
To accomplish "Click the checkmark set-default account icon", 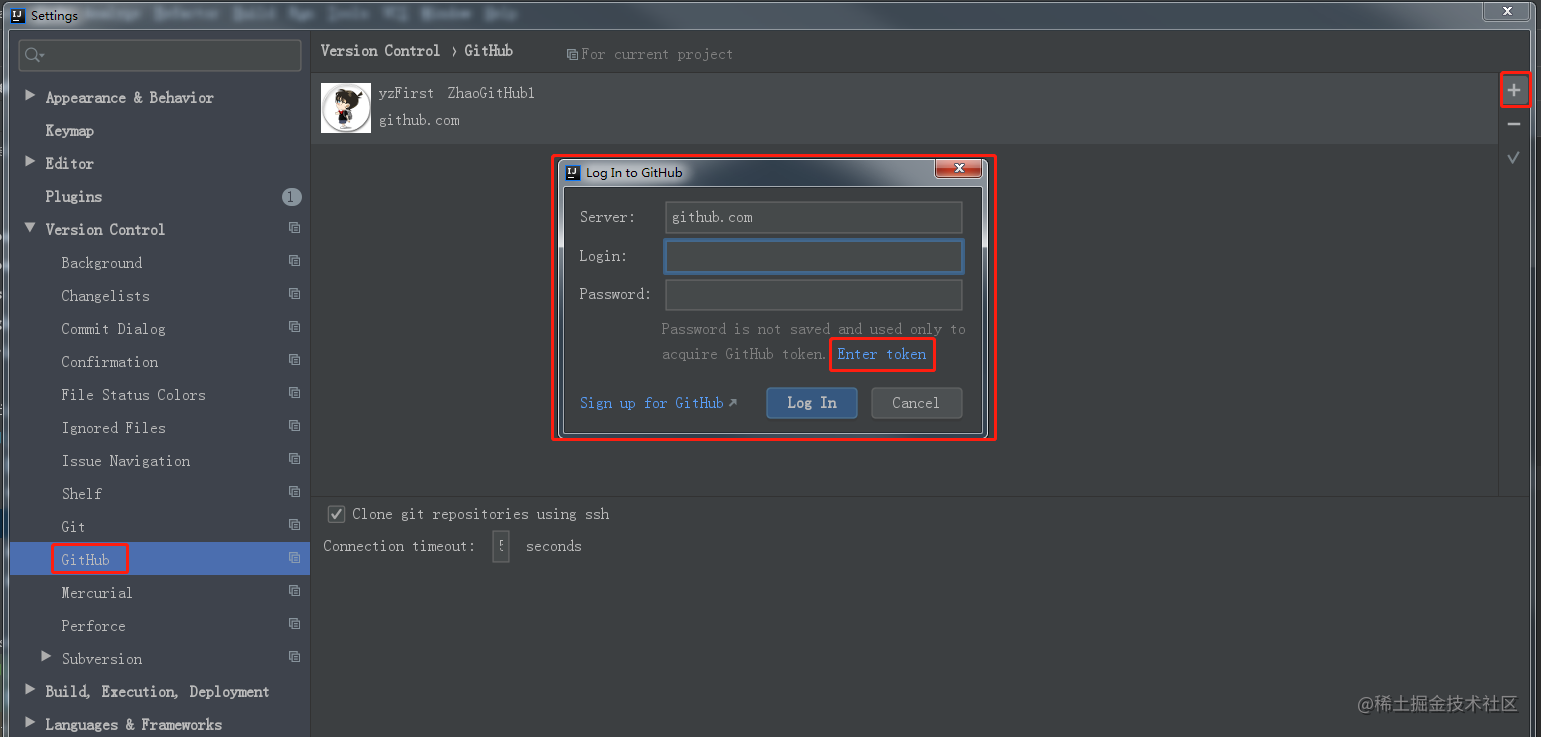I will tap(1514, 157).
